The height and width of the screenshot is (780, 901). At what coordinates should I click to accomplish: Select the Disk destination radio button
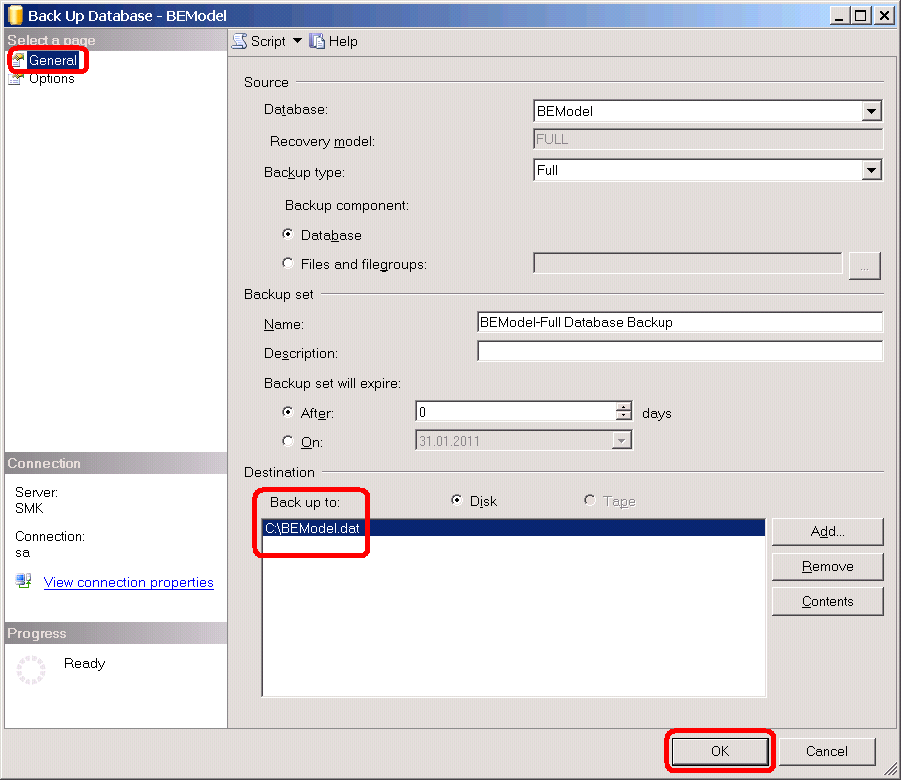(x=458, y=501)
